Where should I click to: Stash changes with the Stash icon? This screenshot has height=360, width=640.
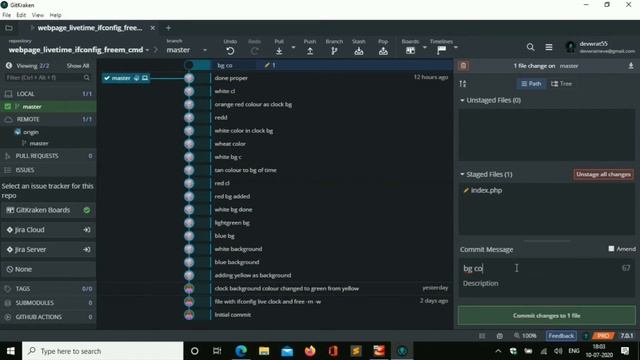[359, 51]
